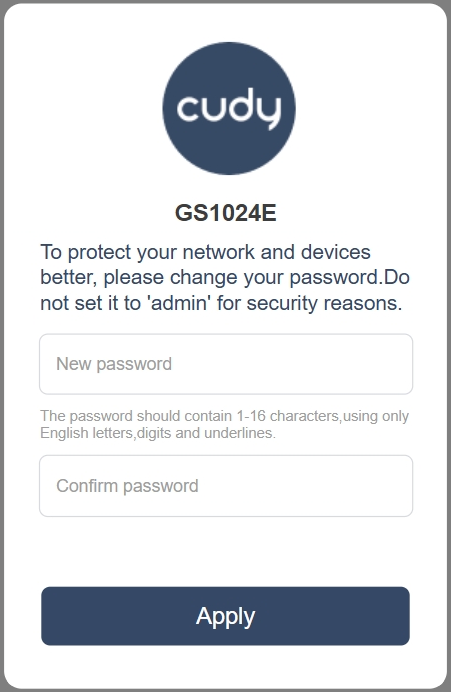Click the device model name GS1024E
Screen dimensions: 451x692
click(226, 213)
